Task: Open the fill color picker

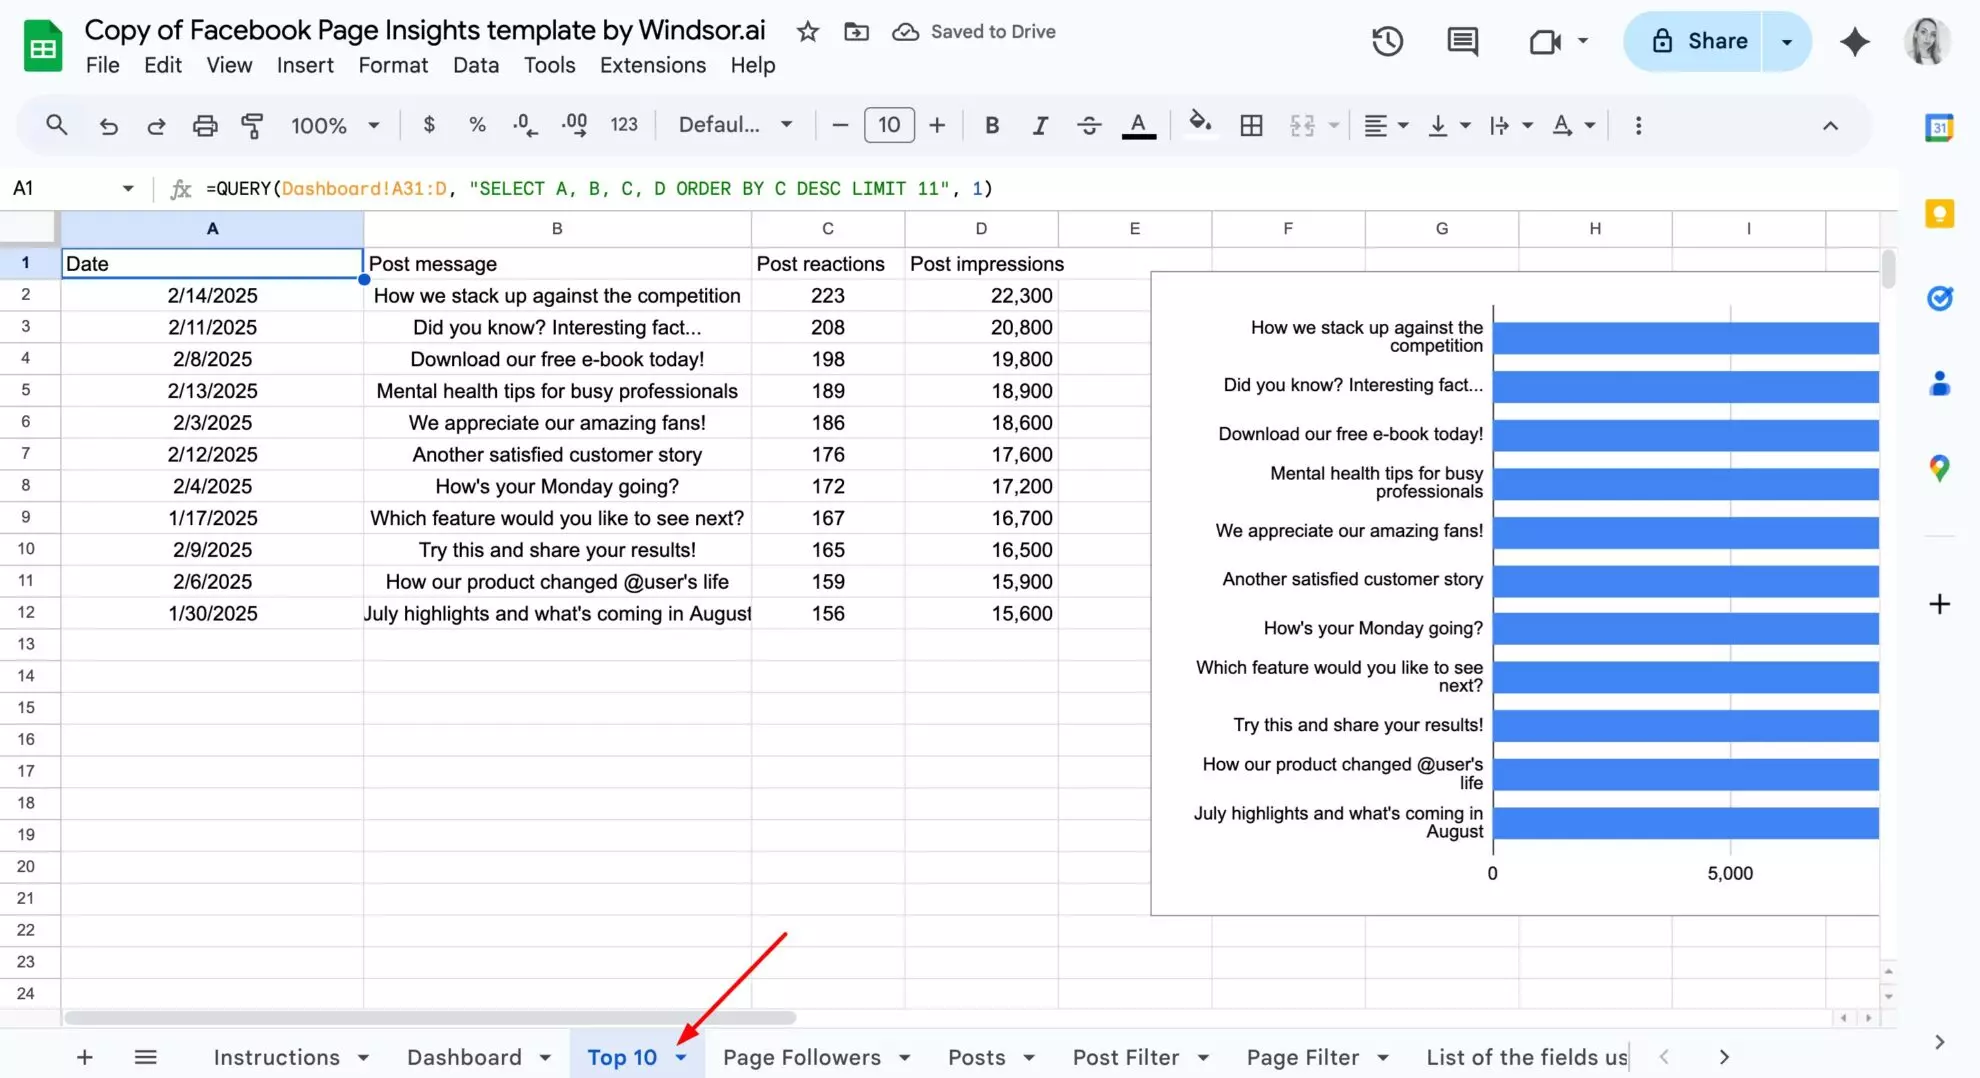Action: tap(1200, 125)
